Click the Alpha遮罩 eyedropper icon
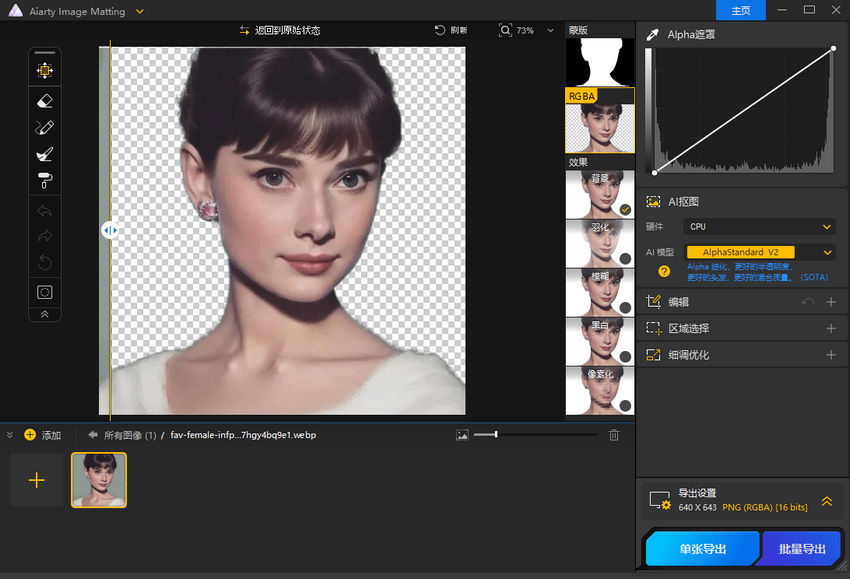This screenshot has height=579, width=850. (x=653, y=35)
